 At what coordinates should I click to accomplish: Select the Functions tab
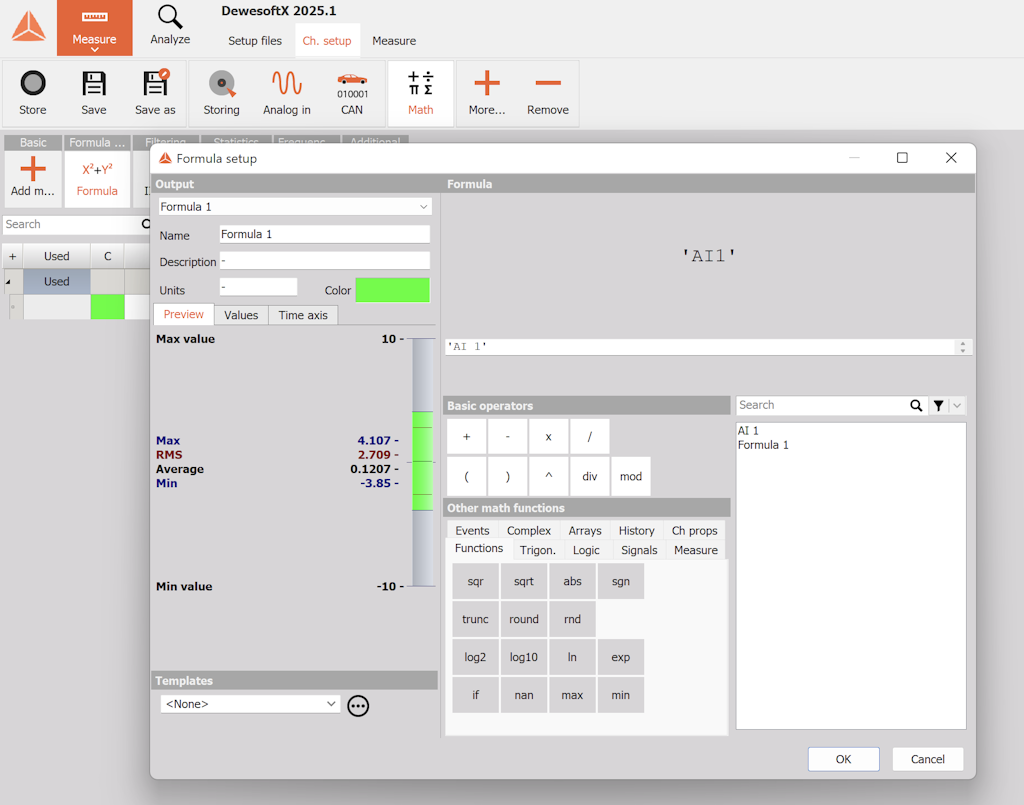pyautogui.click(x=479, y=548)
